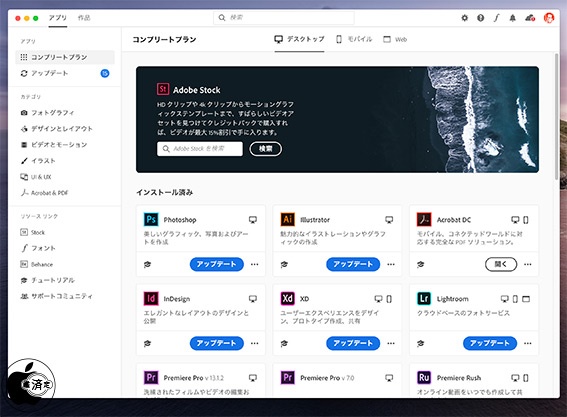This screenshot has width=567, height=417.
Task: Open tutorials icon on Acrobat DC card
Action: point(420,264)
